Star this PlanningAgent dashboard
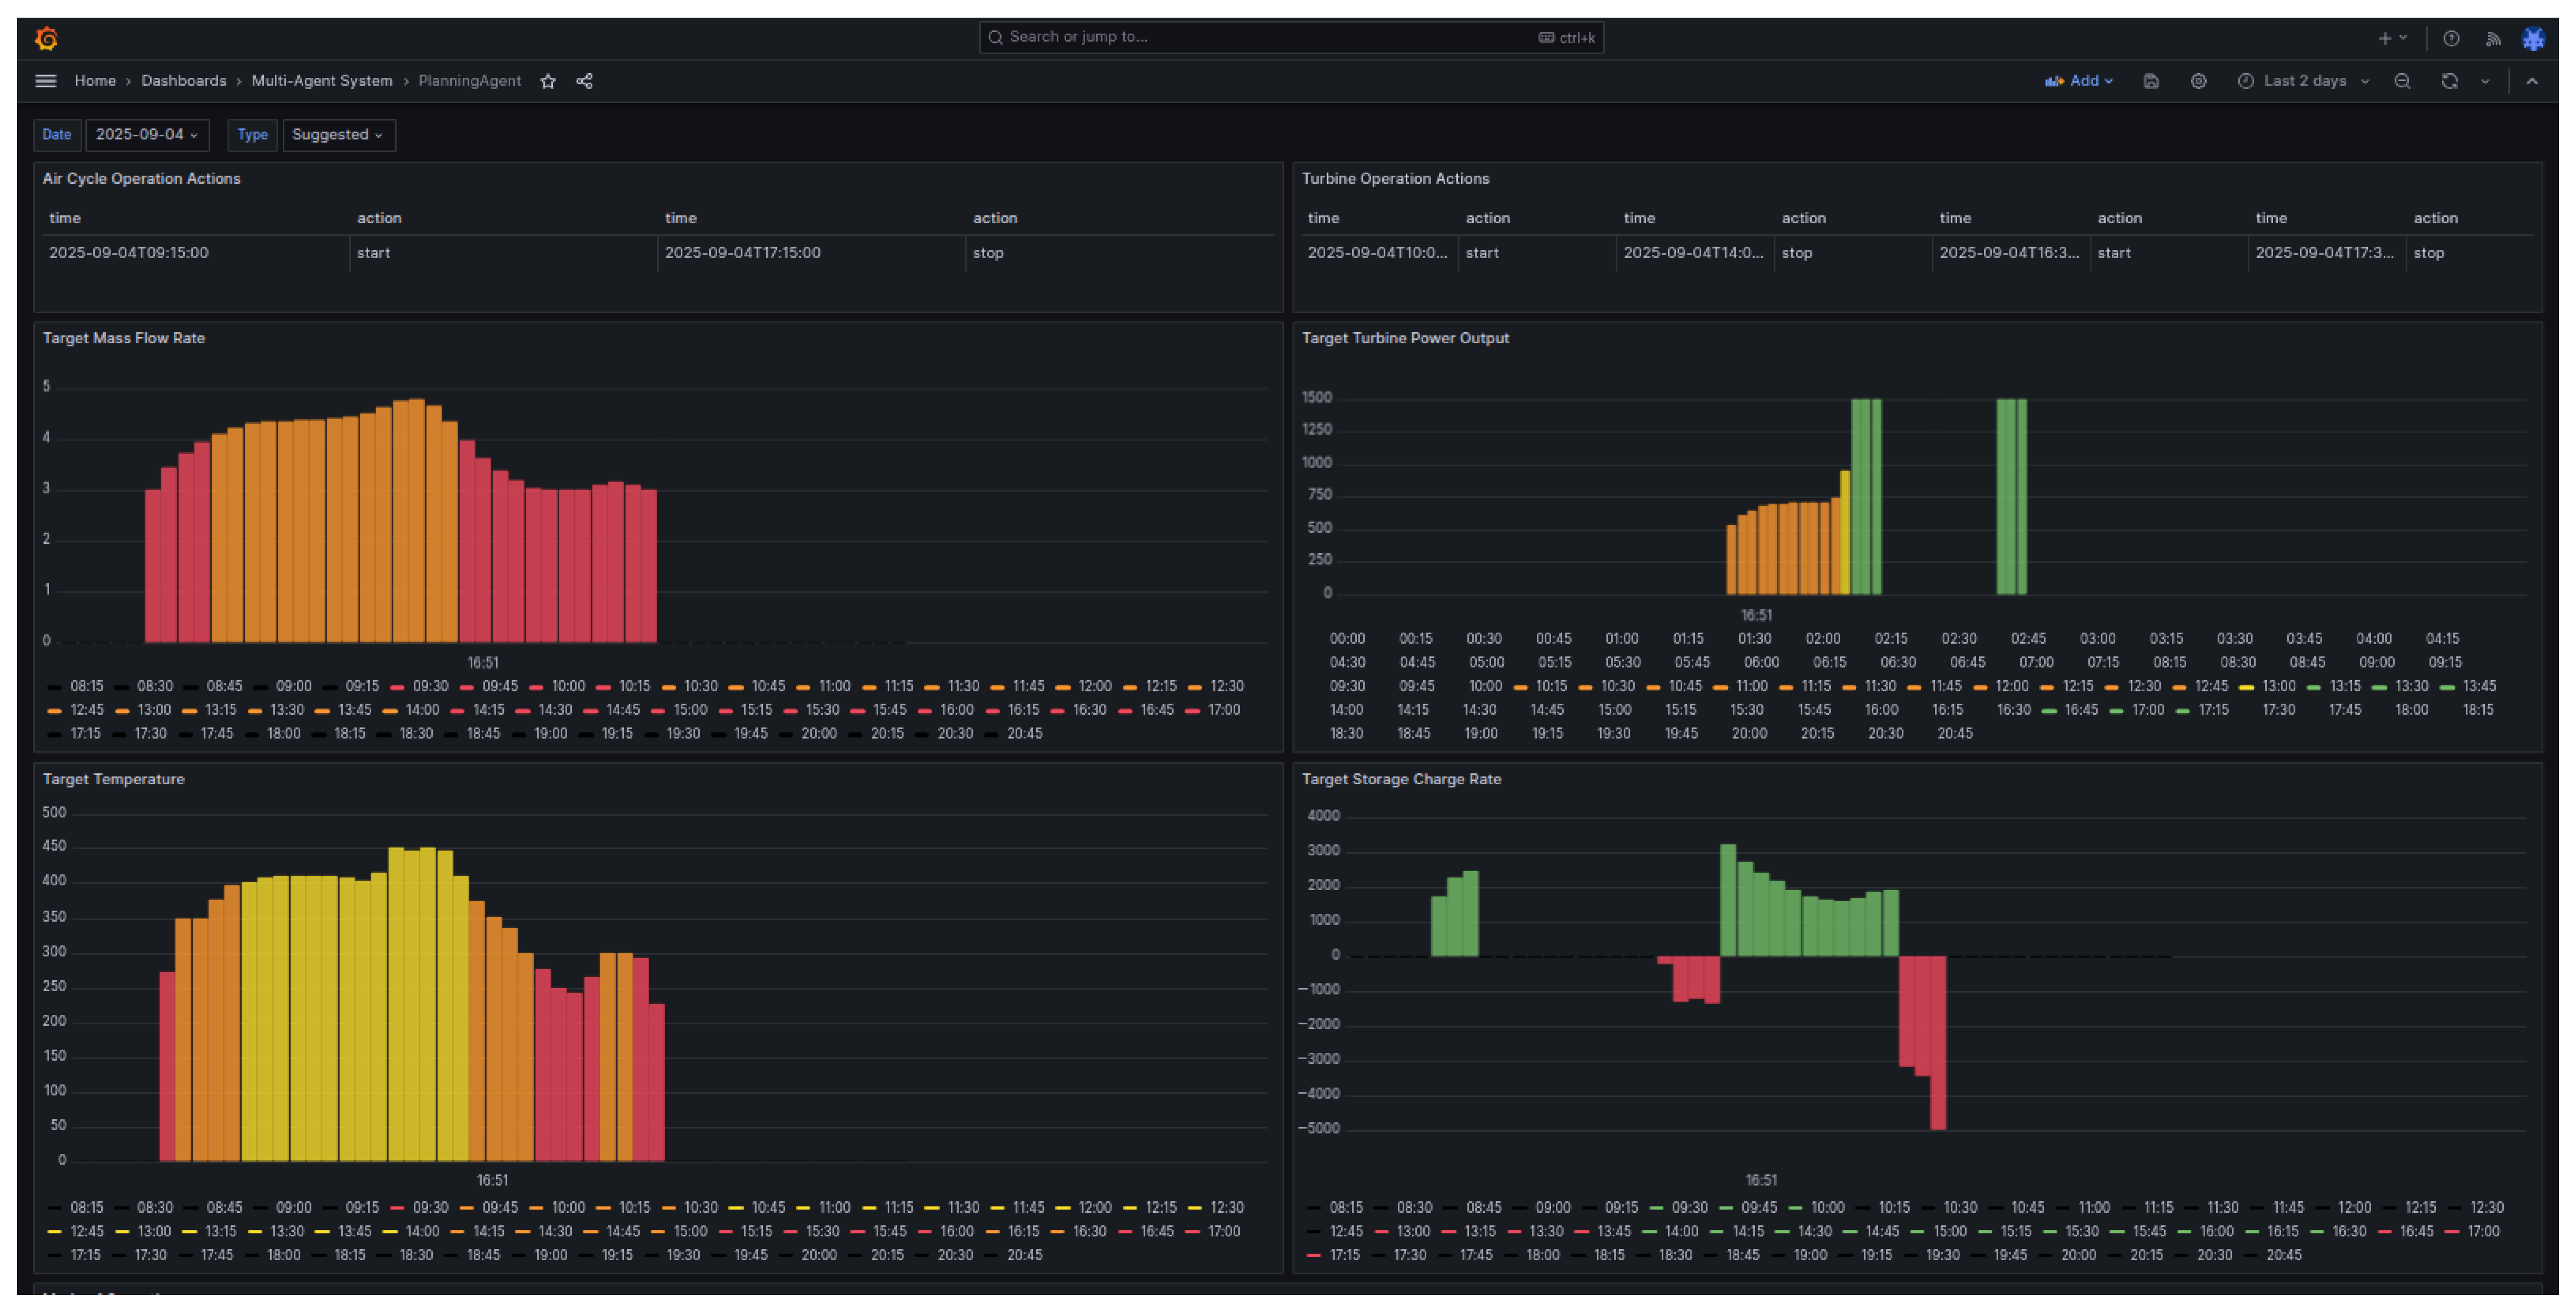This screenshot has width=2576, height=1310. click(x=548, y=81)
